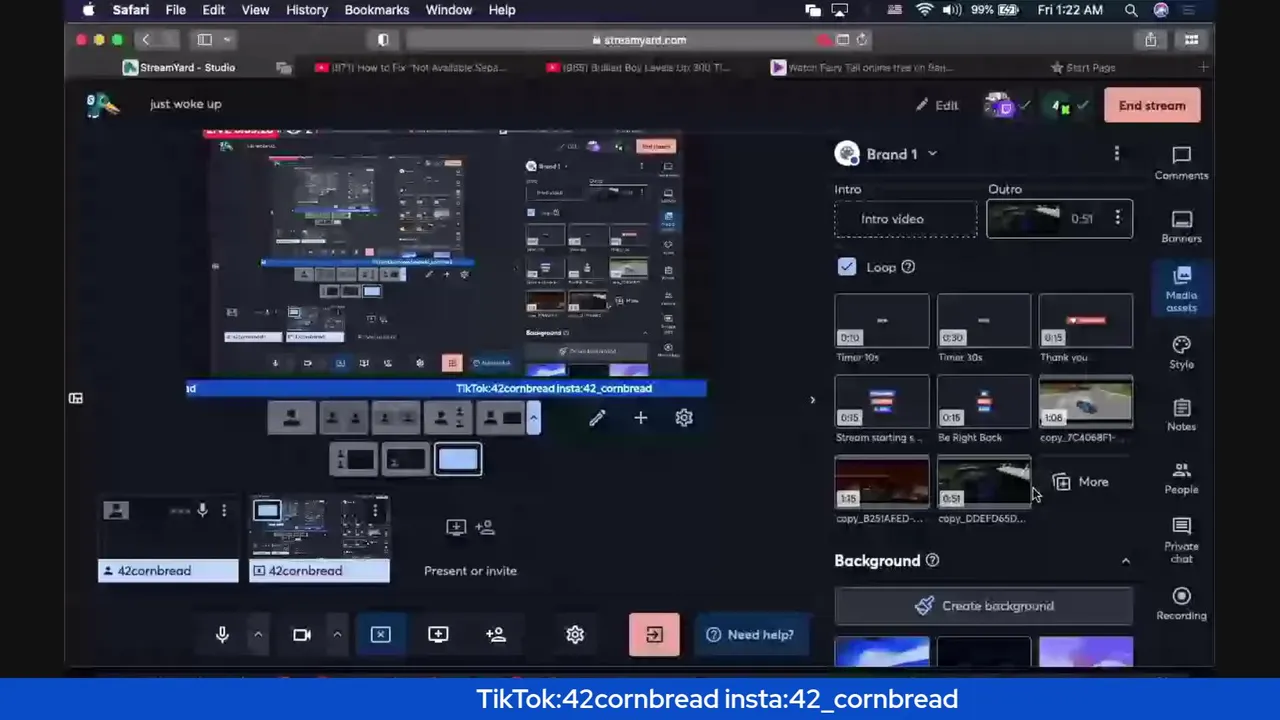
Task: Click the Need help? button
Action: 750,634
